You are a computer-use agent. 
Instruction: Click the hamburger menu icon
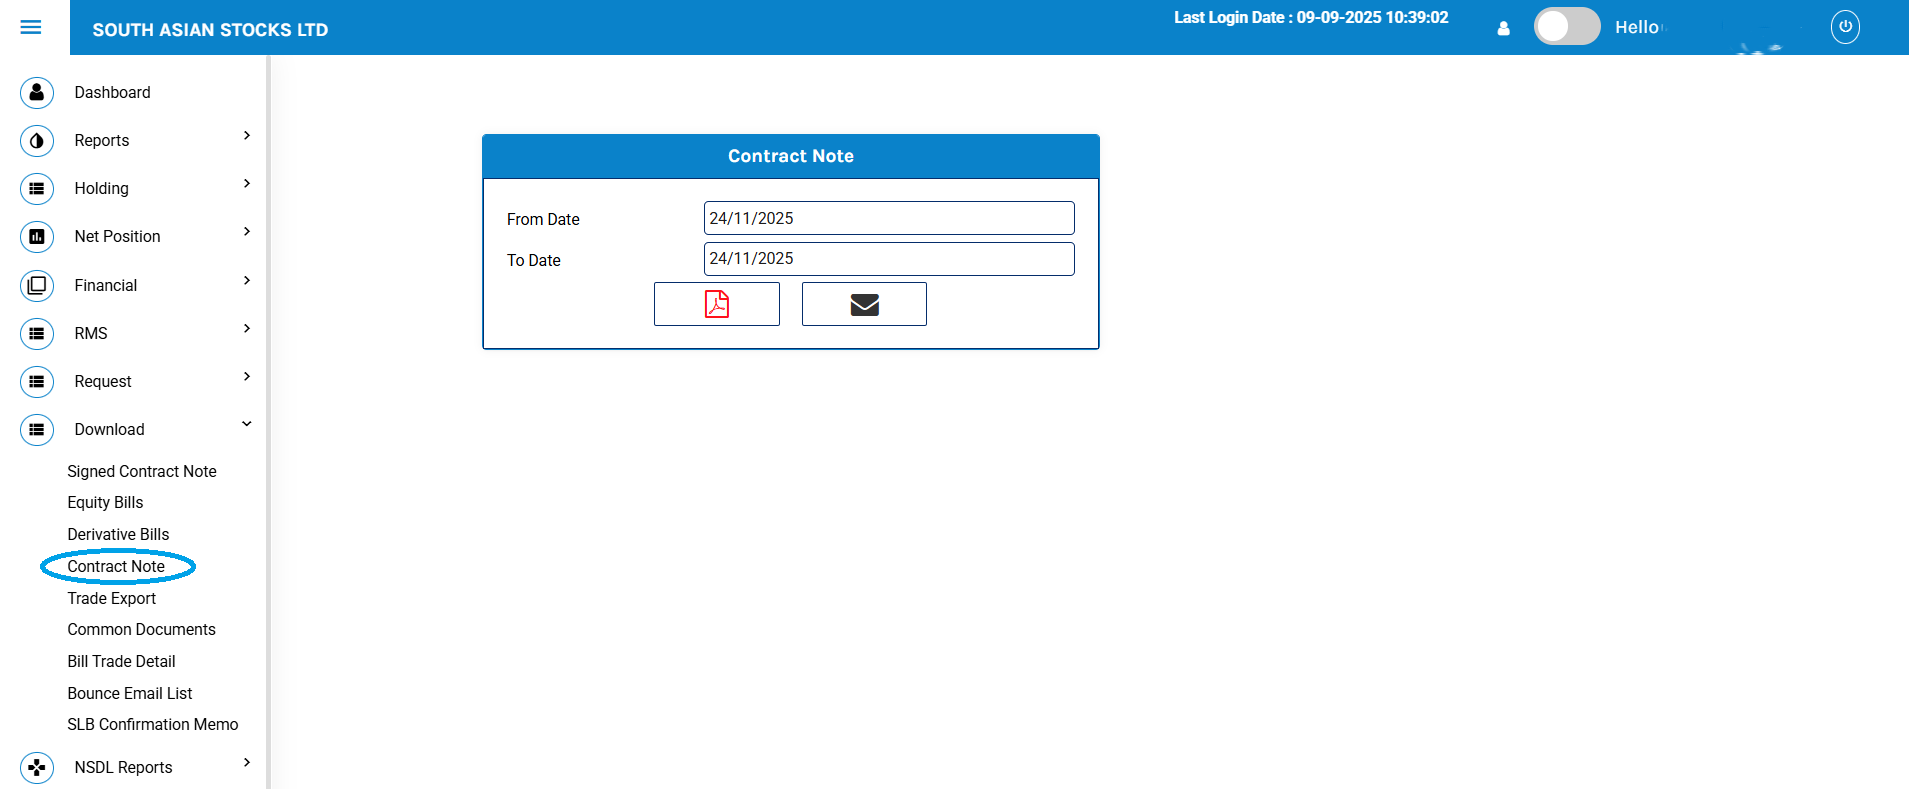(x=31, y=27)
